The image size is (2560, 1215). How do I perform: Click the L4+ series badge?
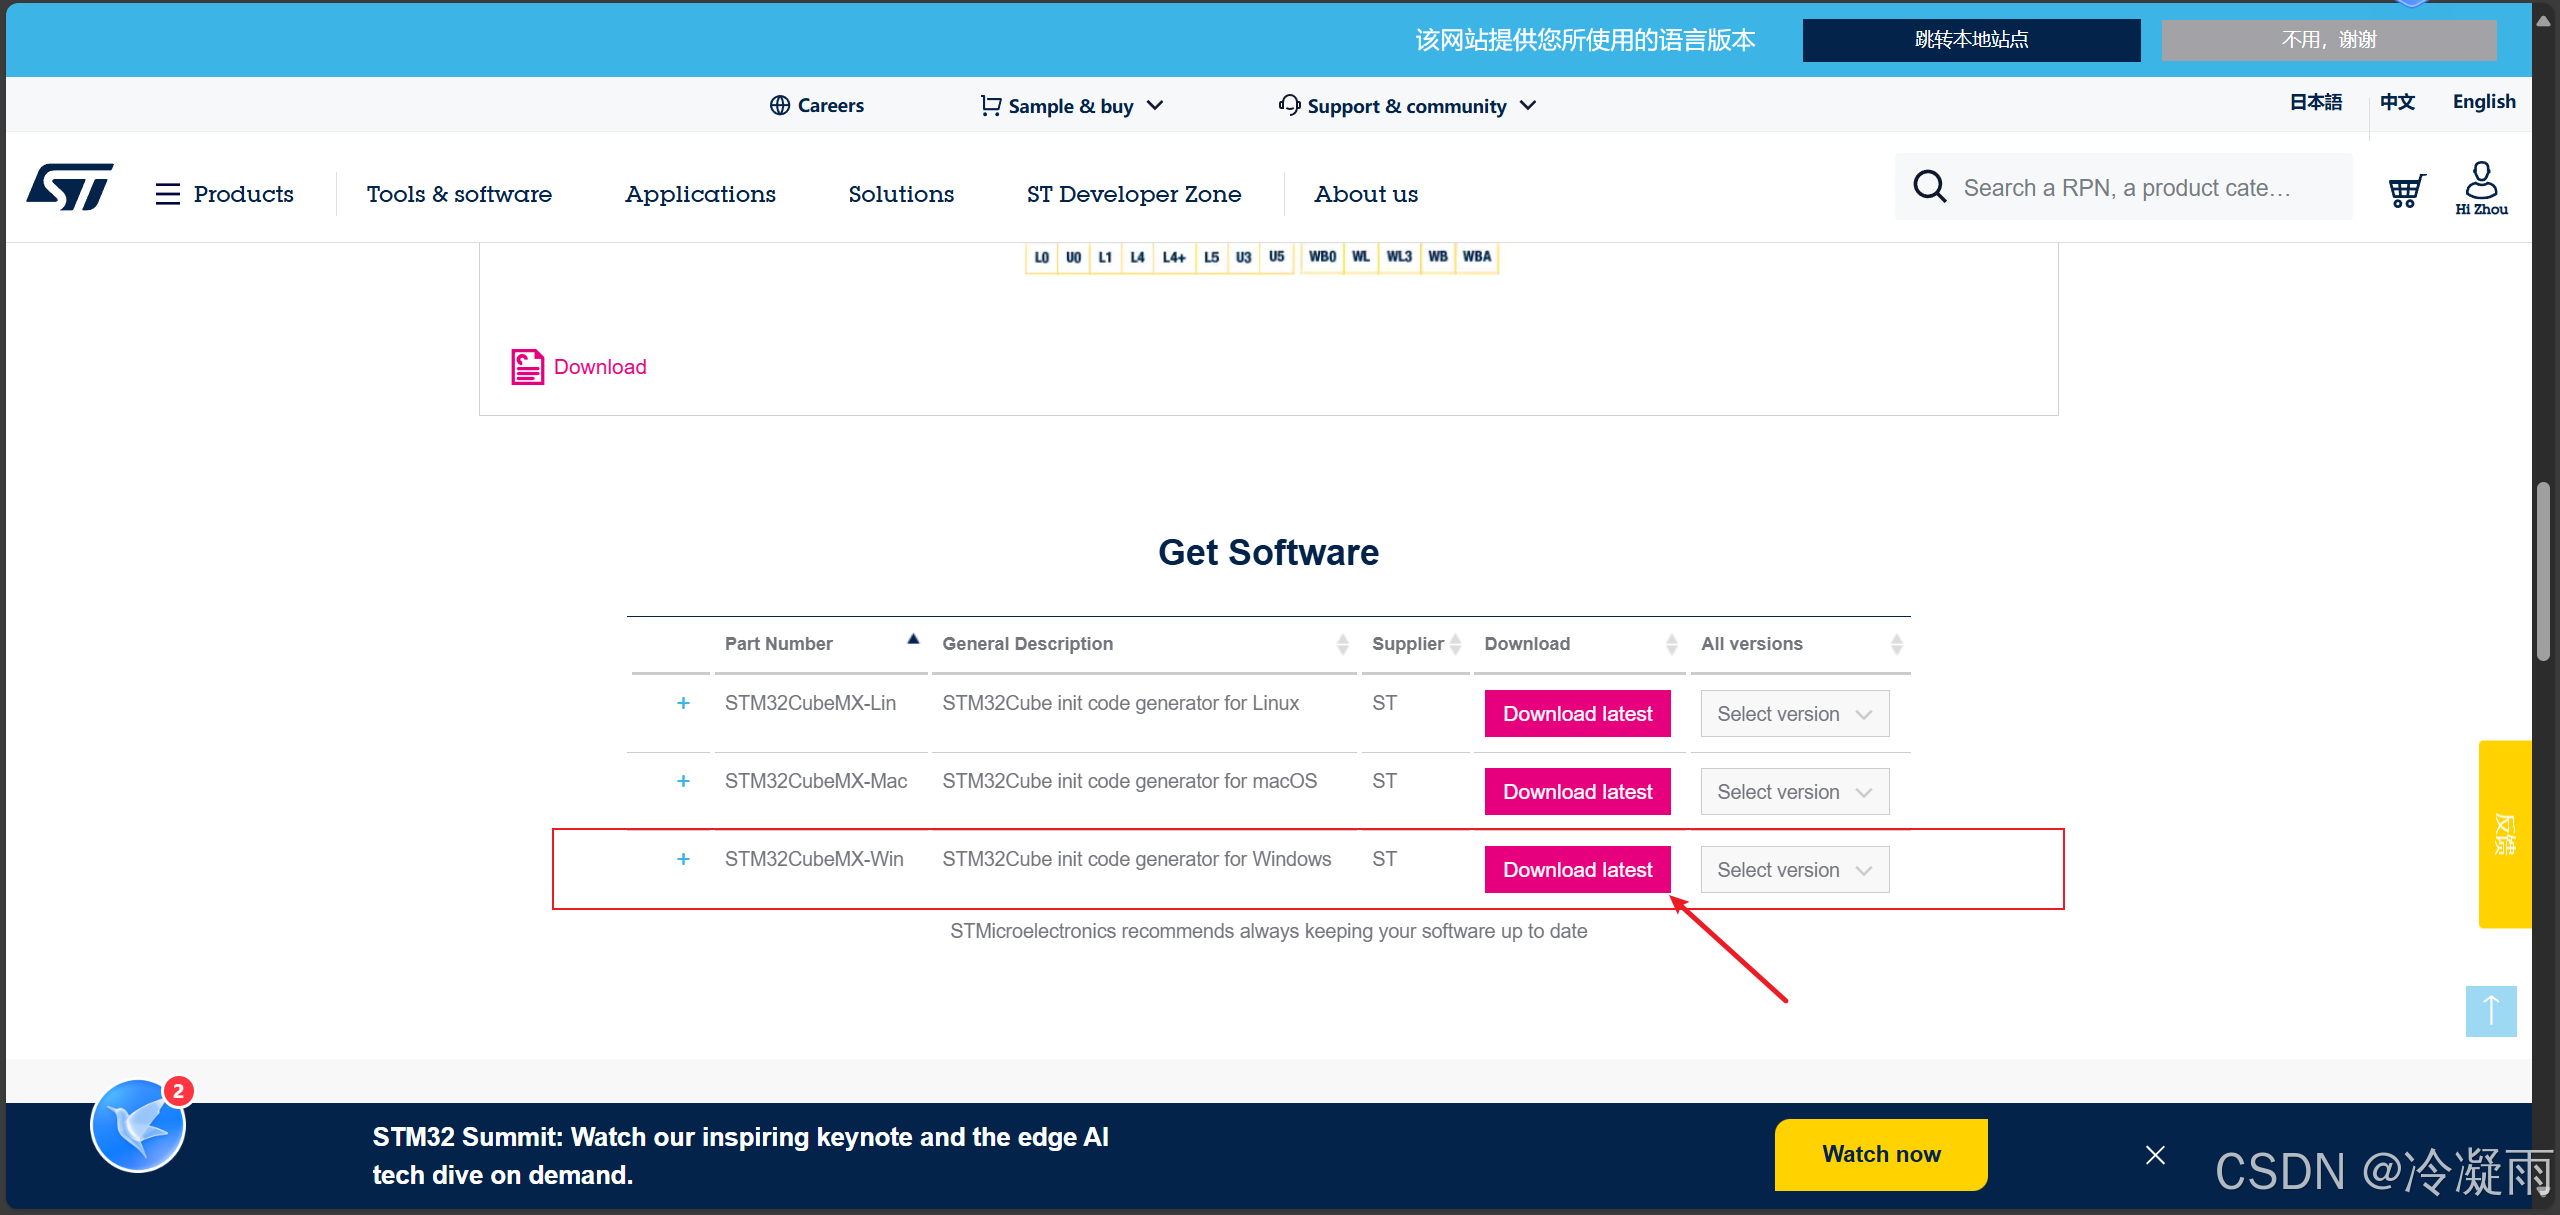coord(1174,257)
